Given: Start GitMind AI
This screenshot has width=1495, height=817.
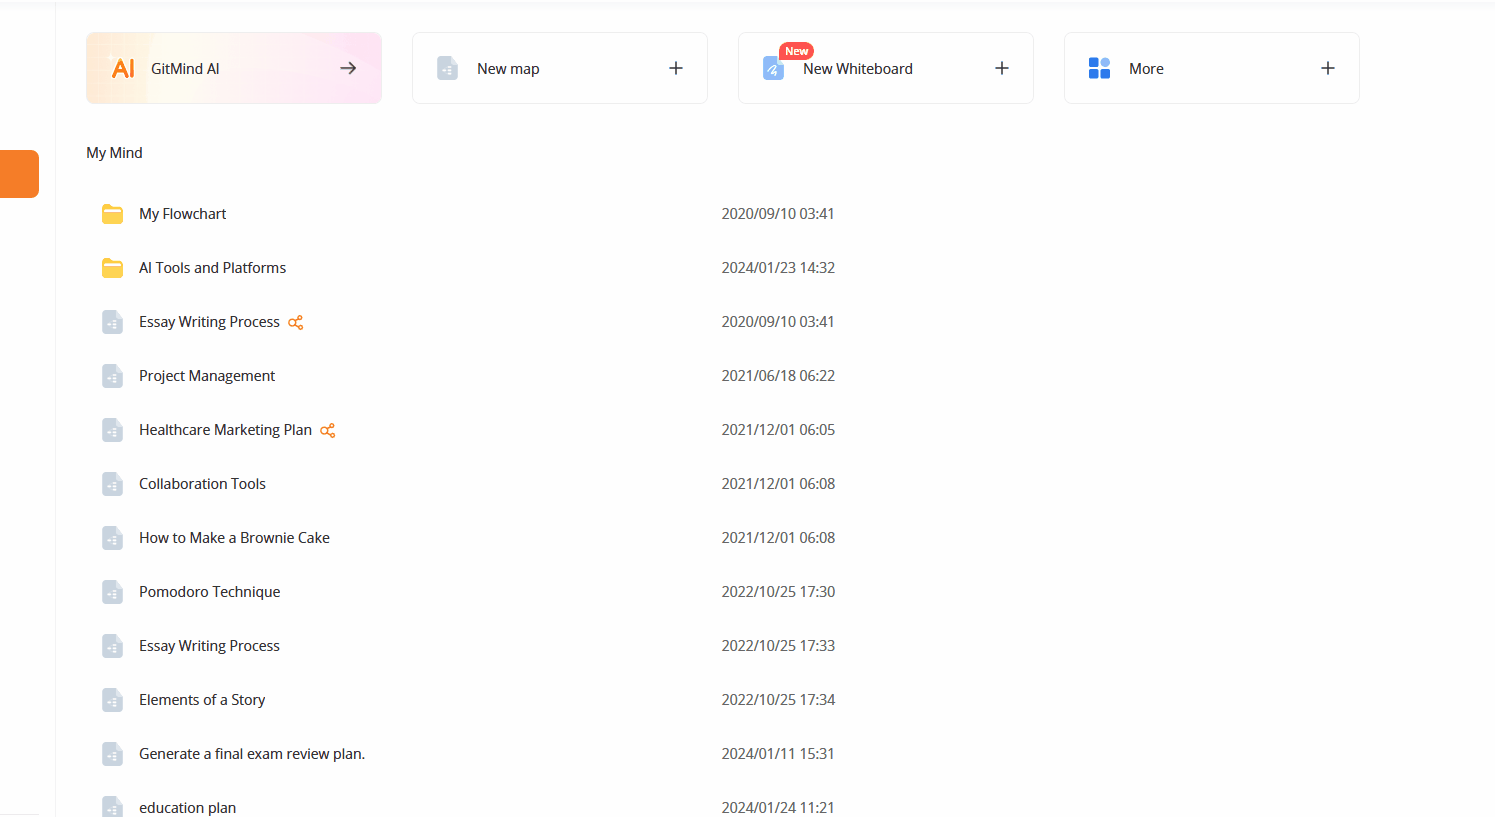Looking at the screenshot, I should 234,68.
